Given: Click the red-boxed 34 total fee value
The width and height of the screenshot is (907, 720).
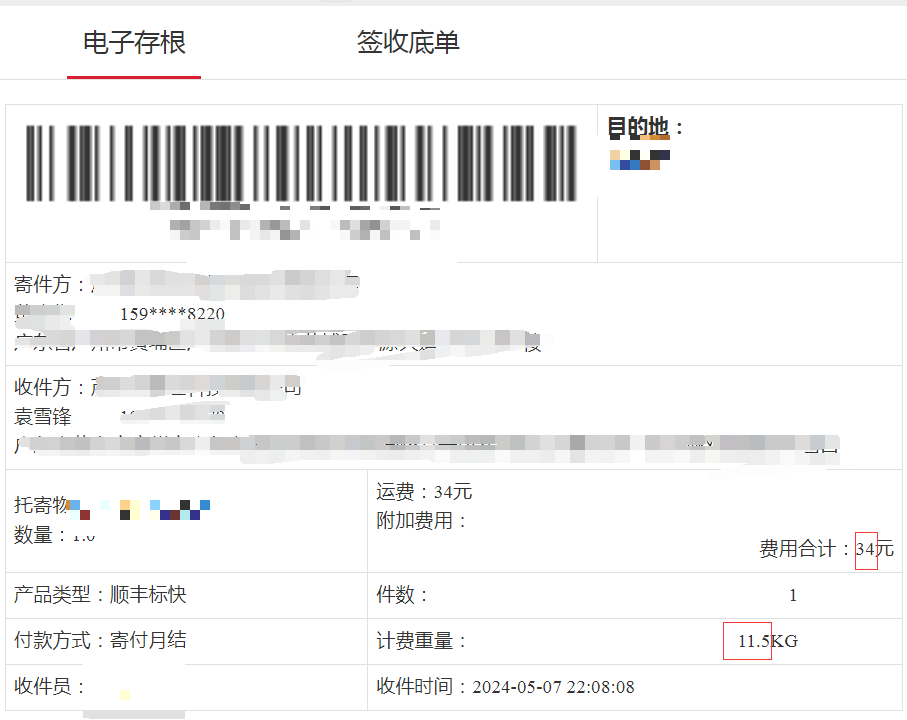Looking at the screenshot, I should coord(866,549).
